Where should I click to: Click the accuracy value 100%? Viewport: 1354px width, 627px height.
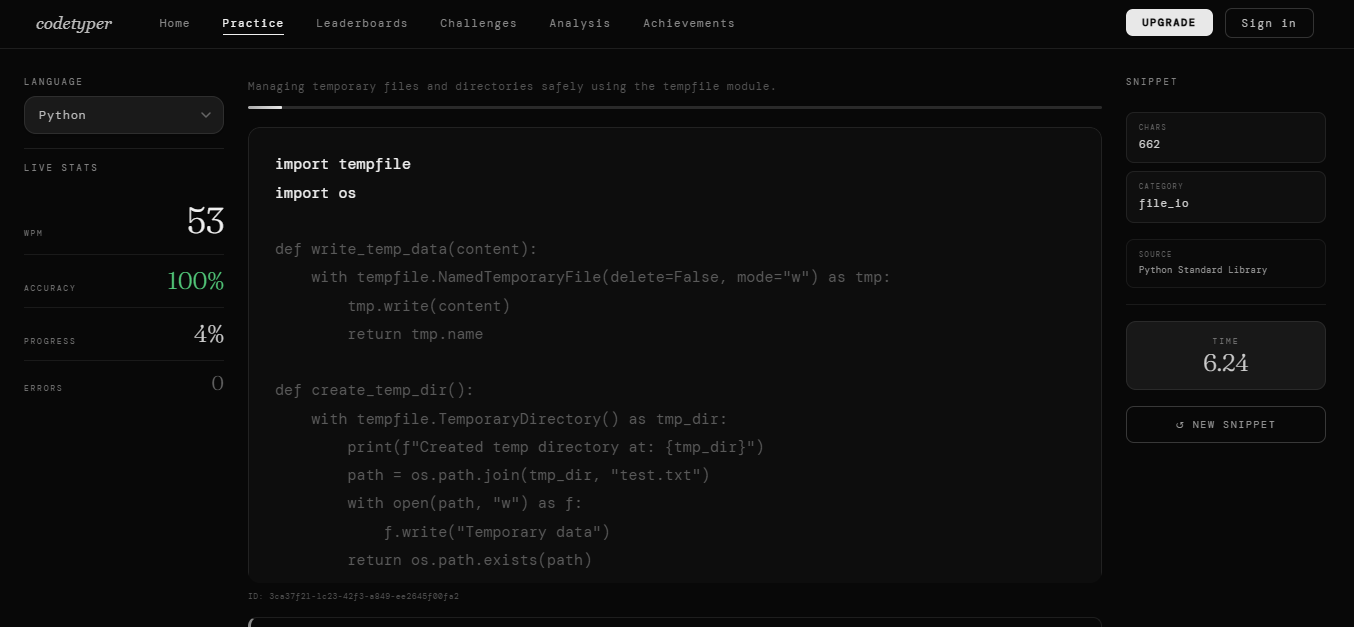[x=195, y=281]
